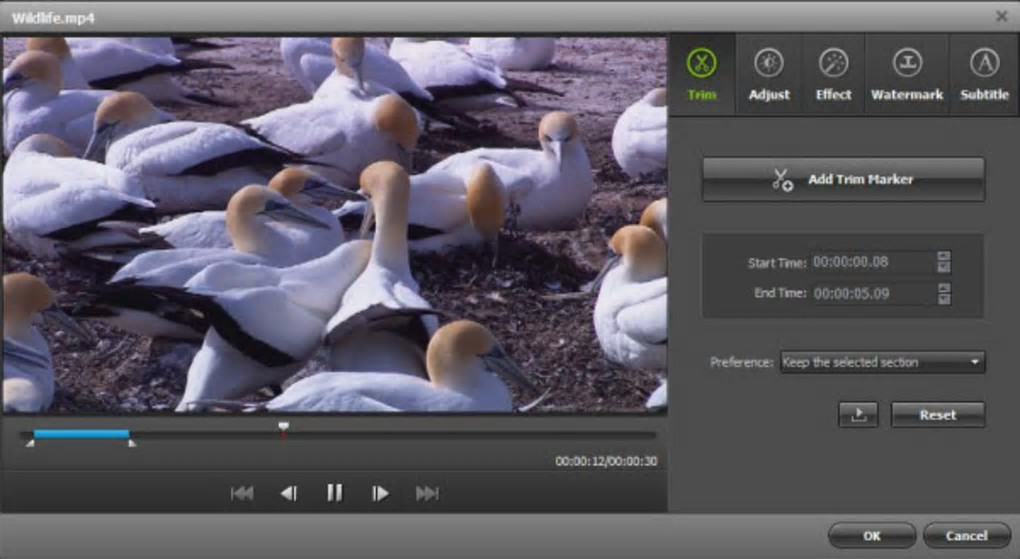The image size is (1020, 559).
Task: Open the Effect tab
Action: click(x=833, y=75)
